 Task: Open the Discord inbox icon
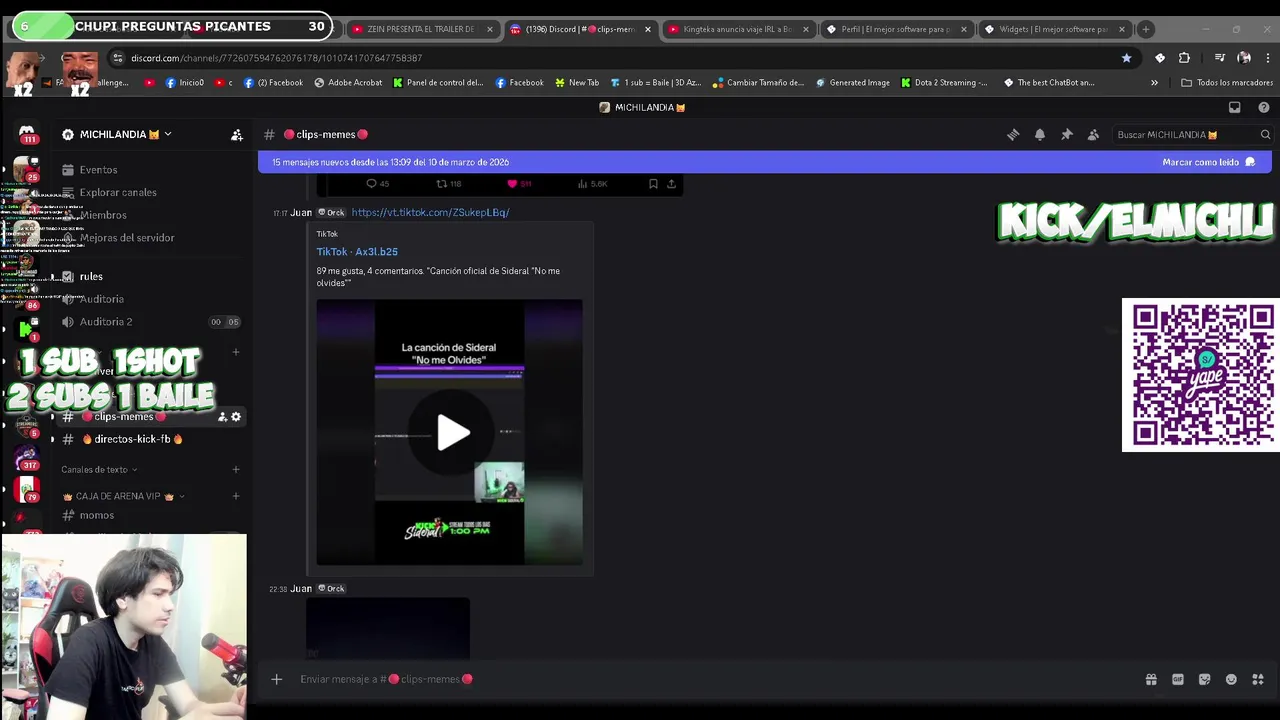click(1235, 107)
